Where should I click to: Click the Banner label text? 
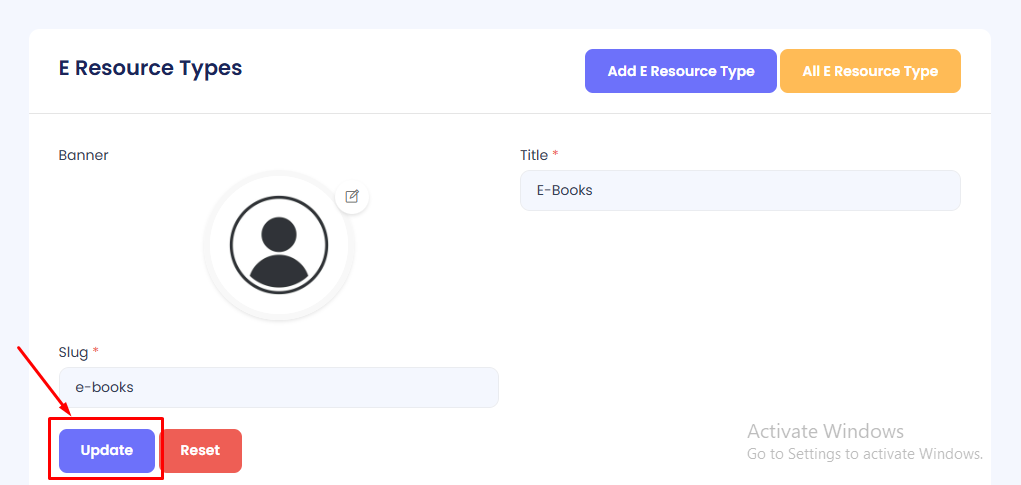[x=84, y=155]
